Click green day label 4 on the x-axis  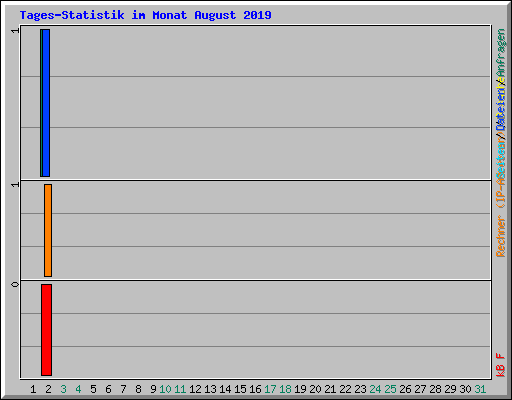pyautogui.click(x=78, y=389)
